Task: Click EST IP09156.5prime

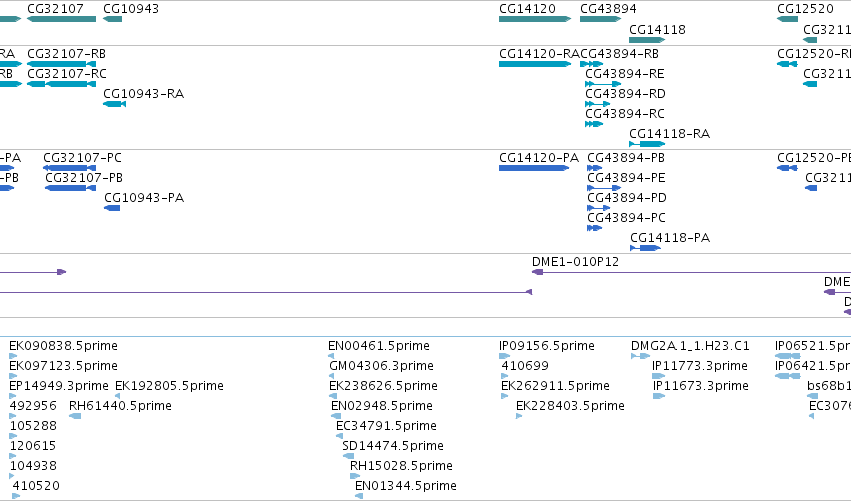Action: pyautogui.click(x=504, y=356)
